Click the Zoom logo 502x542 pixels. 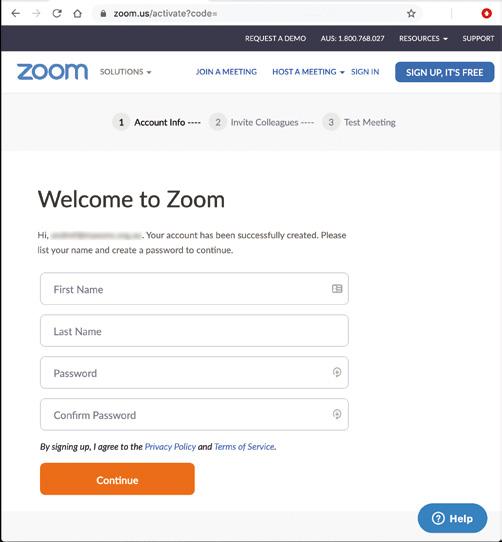point(52,72)
